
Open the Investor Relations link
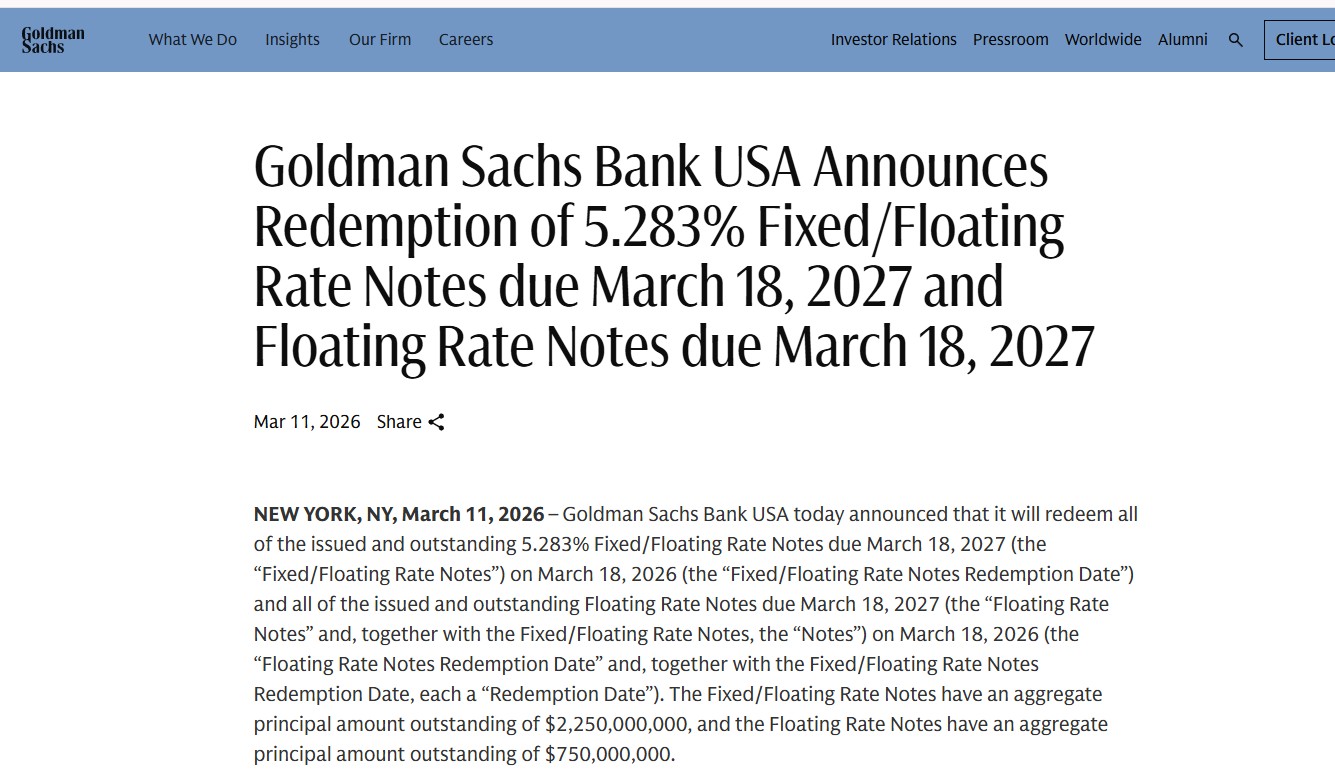point(893,40)
